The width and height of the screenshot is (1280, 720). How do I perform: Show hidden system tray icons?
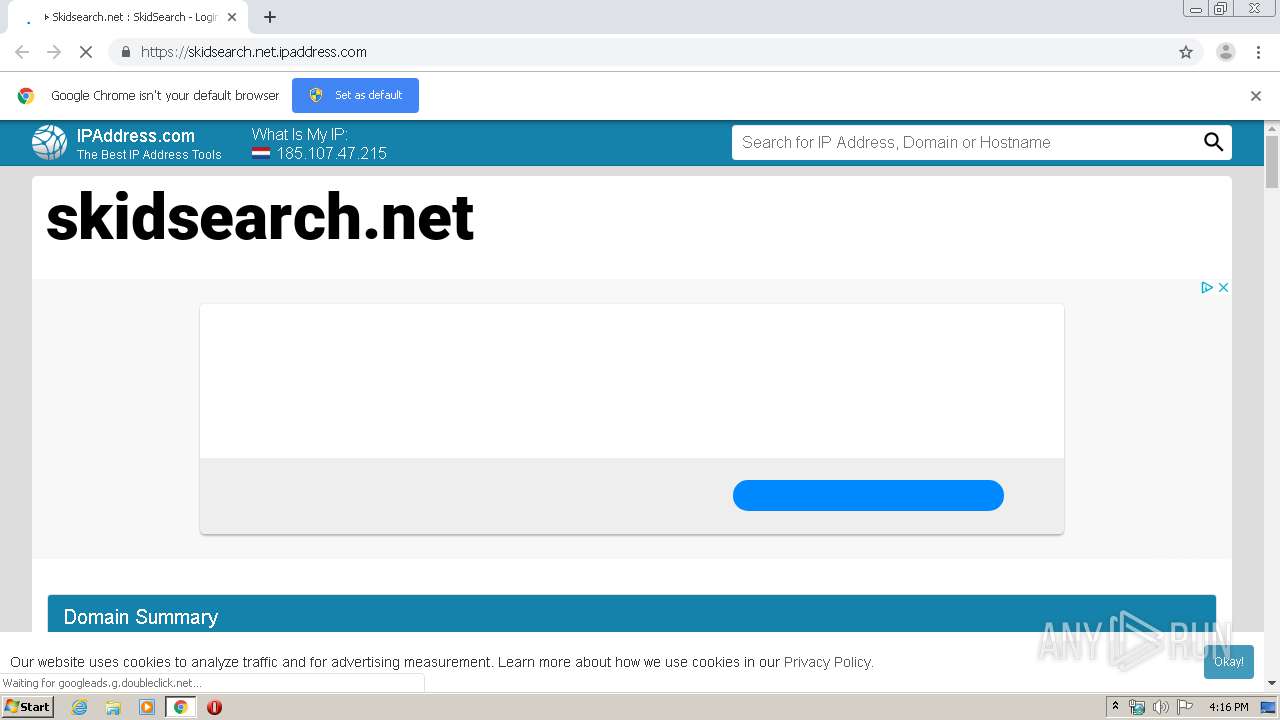click(1115, 707)
